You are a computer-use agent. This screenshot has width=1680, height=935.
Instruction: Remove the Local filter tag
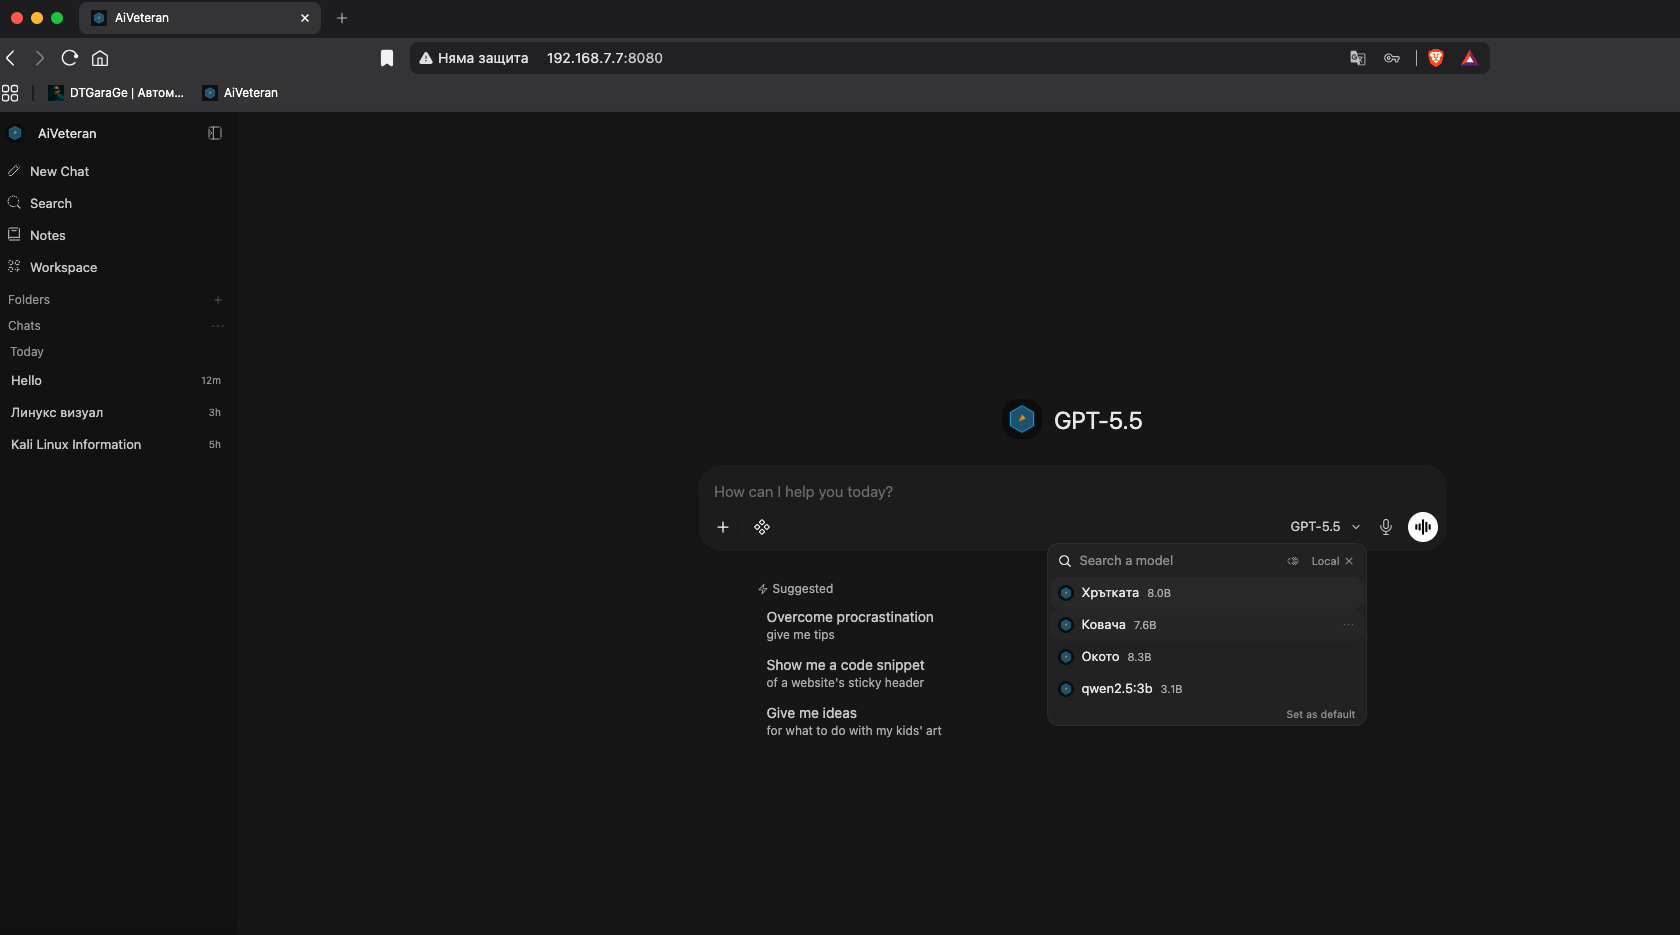1349,561
